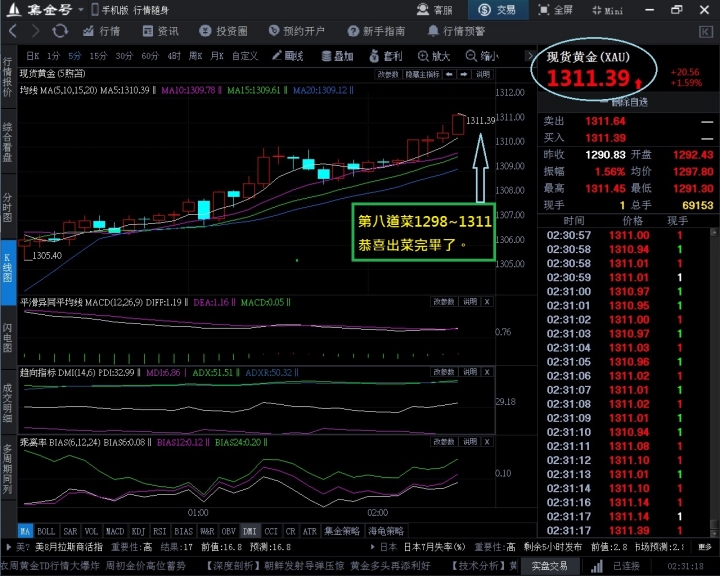Toggle the MACD indicator at bottom bar

pyautogui.click(x=115, y=531)
